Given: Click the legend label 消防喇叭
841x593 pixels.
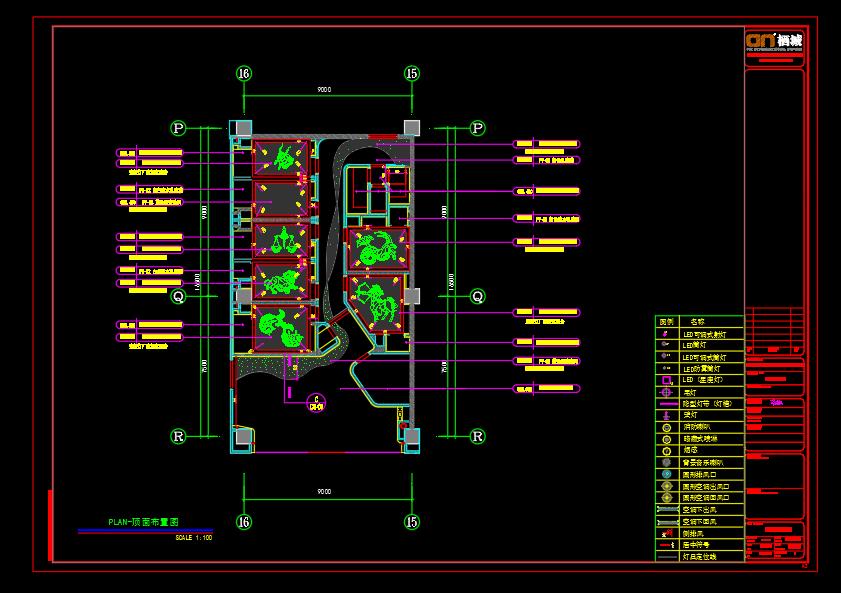Looking at the screenshot, I should 697,427.
